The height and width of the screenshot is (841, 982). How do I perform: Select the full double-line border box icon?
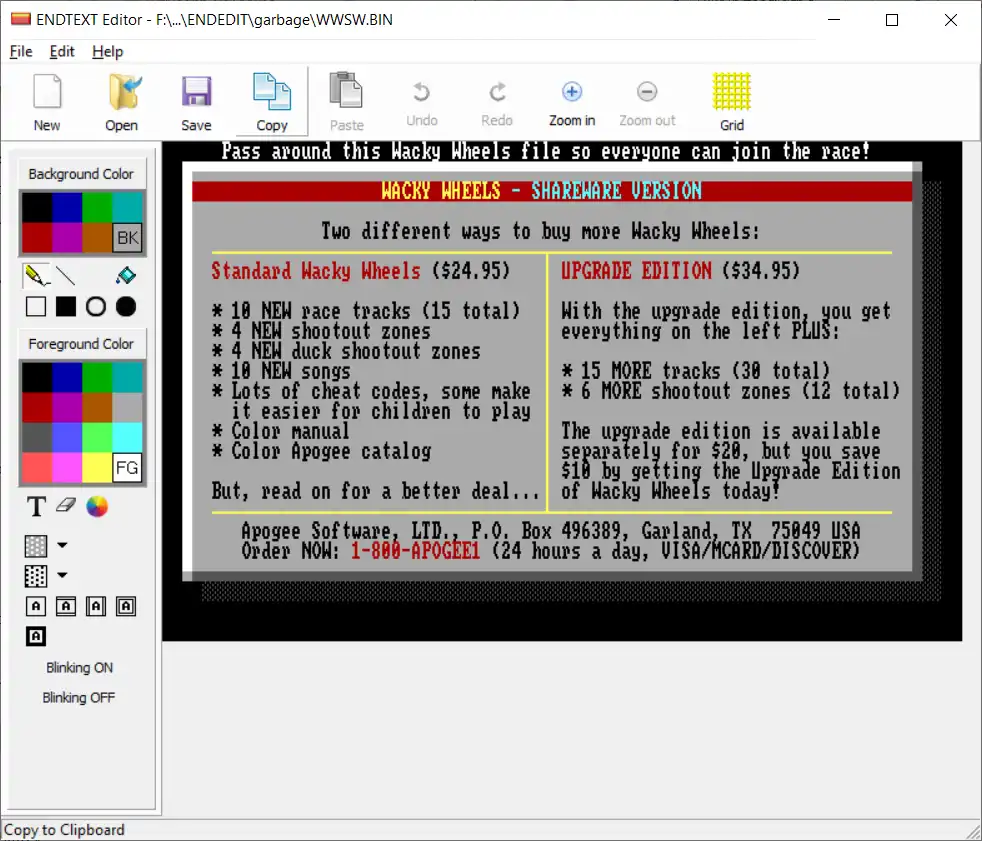click(x=126, y=606)
